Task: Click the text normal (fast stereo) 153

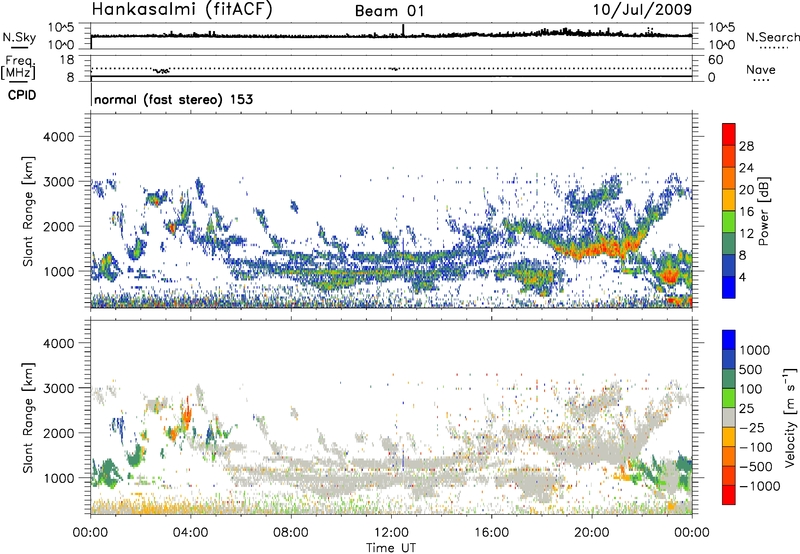Action: coord(173,99)
